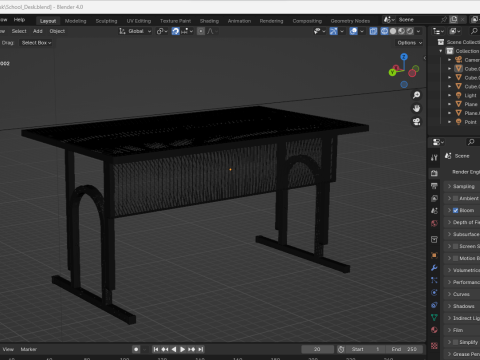The image size is (480, 360).
Task: Select wireframe viewport shading mode
Action: pos(384,31)
